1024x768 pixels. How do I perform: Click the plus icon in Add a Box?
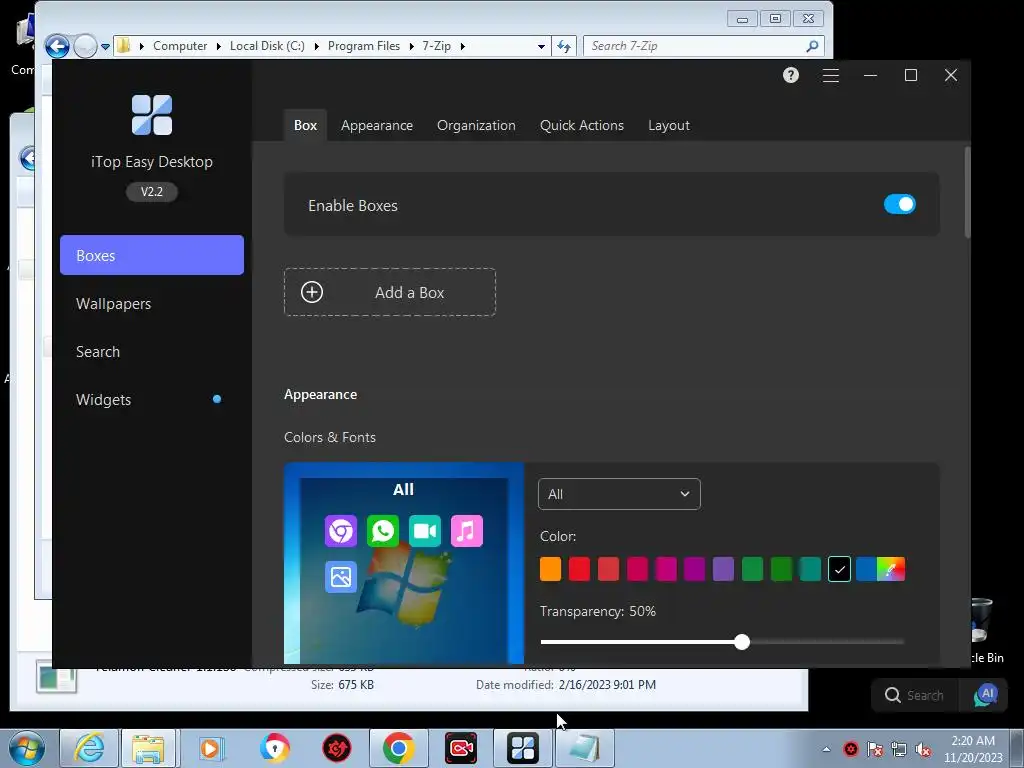(312, 292)
